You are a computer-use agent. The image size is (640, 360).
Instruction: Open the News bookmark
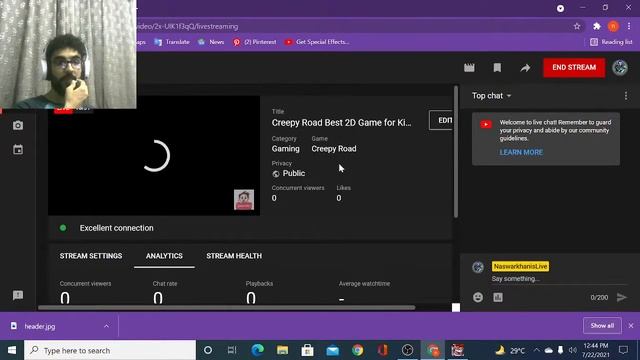[211, 42]
